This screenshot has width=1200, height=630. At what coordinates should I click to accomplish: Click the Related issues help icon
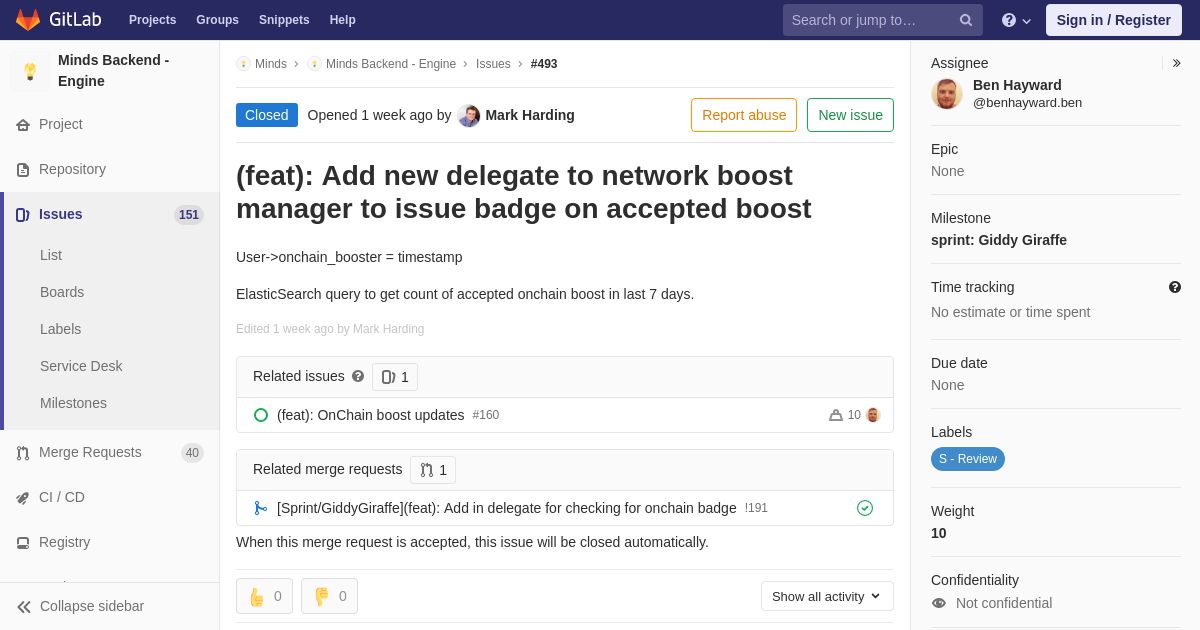[358, 376]
